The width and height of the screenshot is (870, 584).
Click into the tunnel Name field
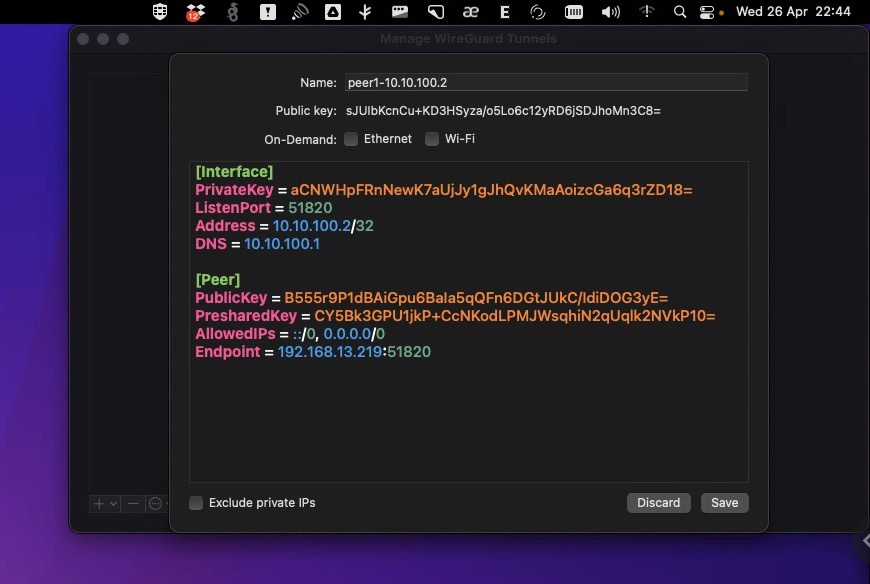click(x=546, y=82)
